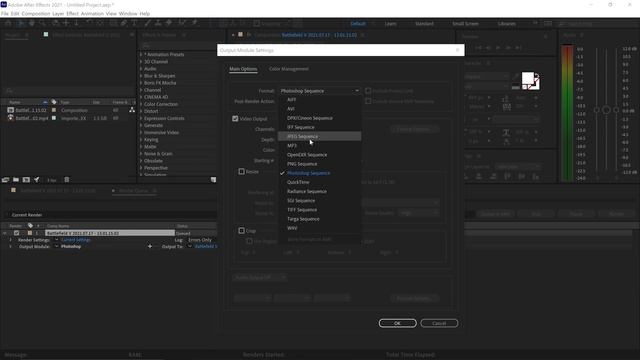Add output module with plus icon
The image size is (640, 360).
150,246
